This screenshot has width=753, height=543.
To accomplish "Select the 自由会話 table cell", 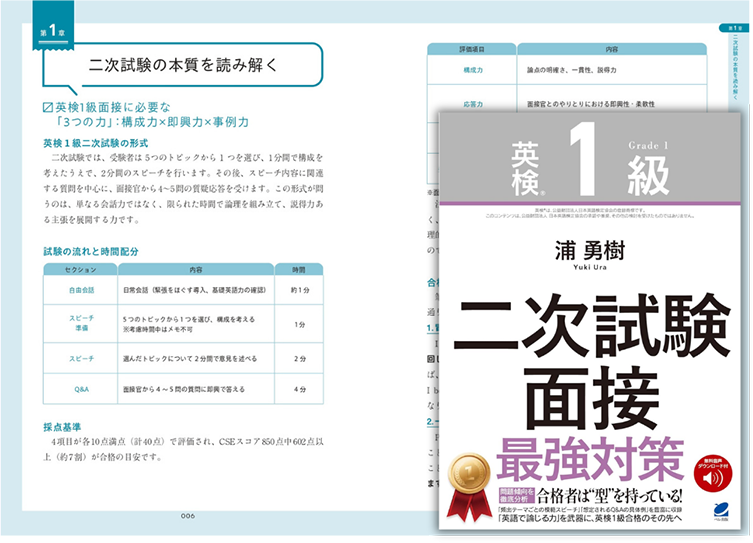I will pos(81,290).
